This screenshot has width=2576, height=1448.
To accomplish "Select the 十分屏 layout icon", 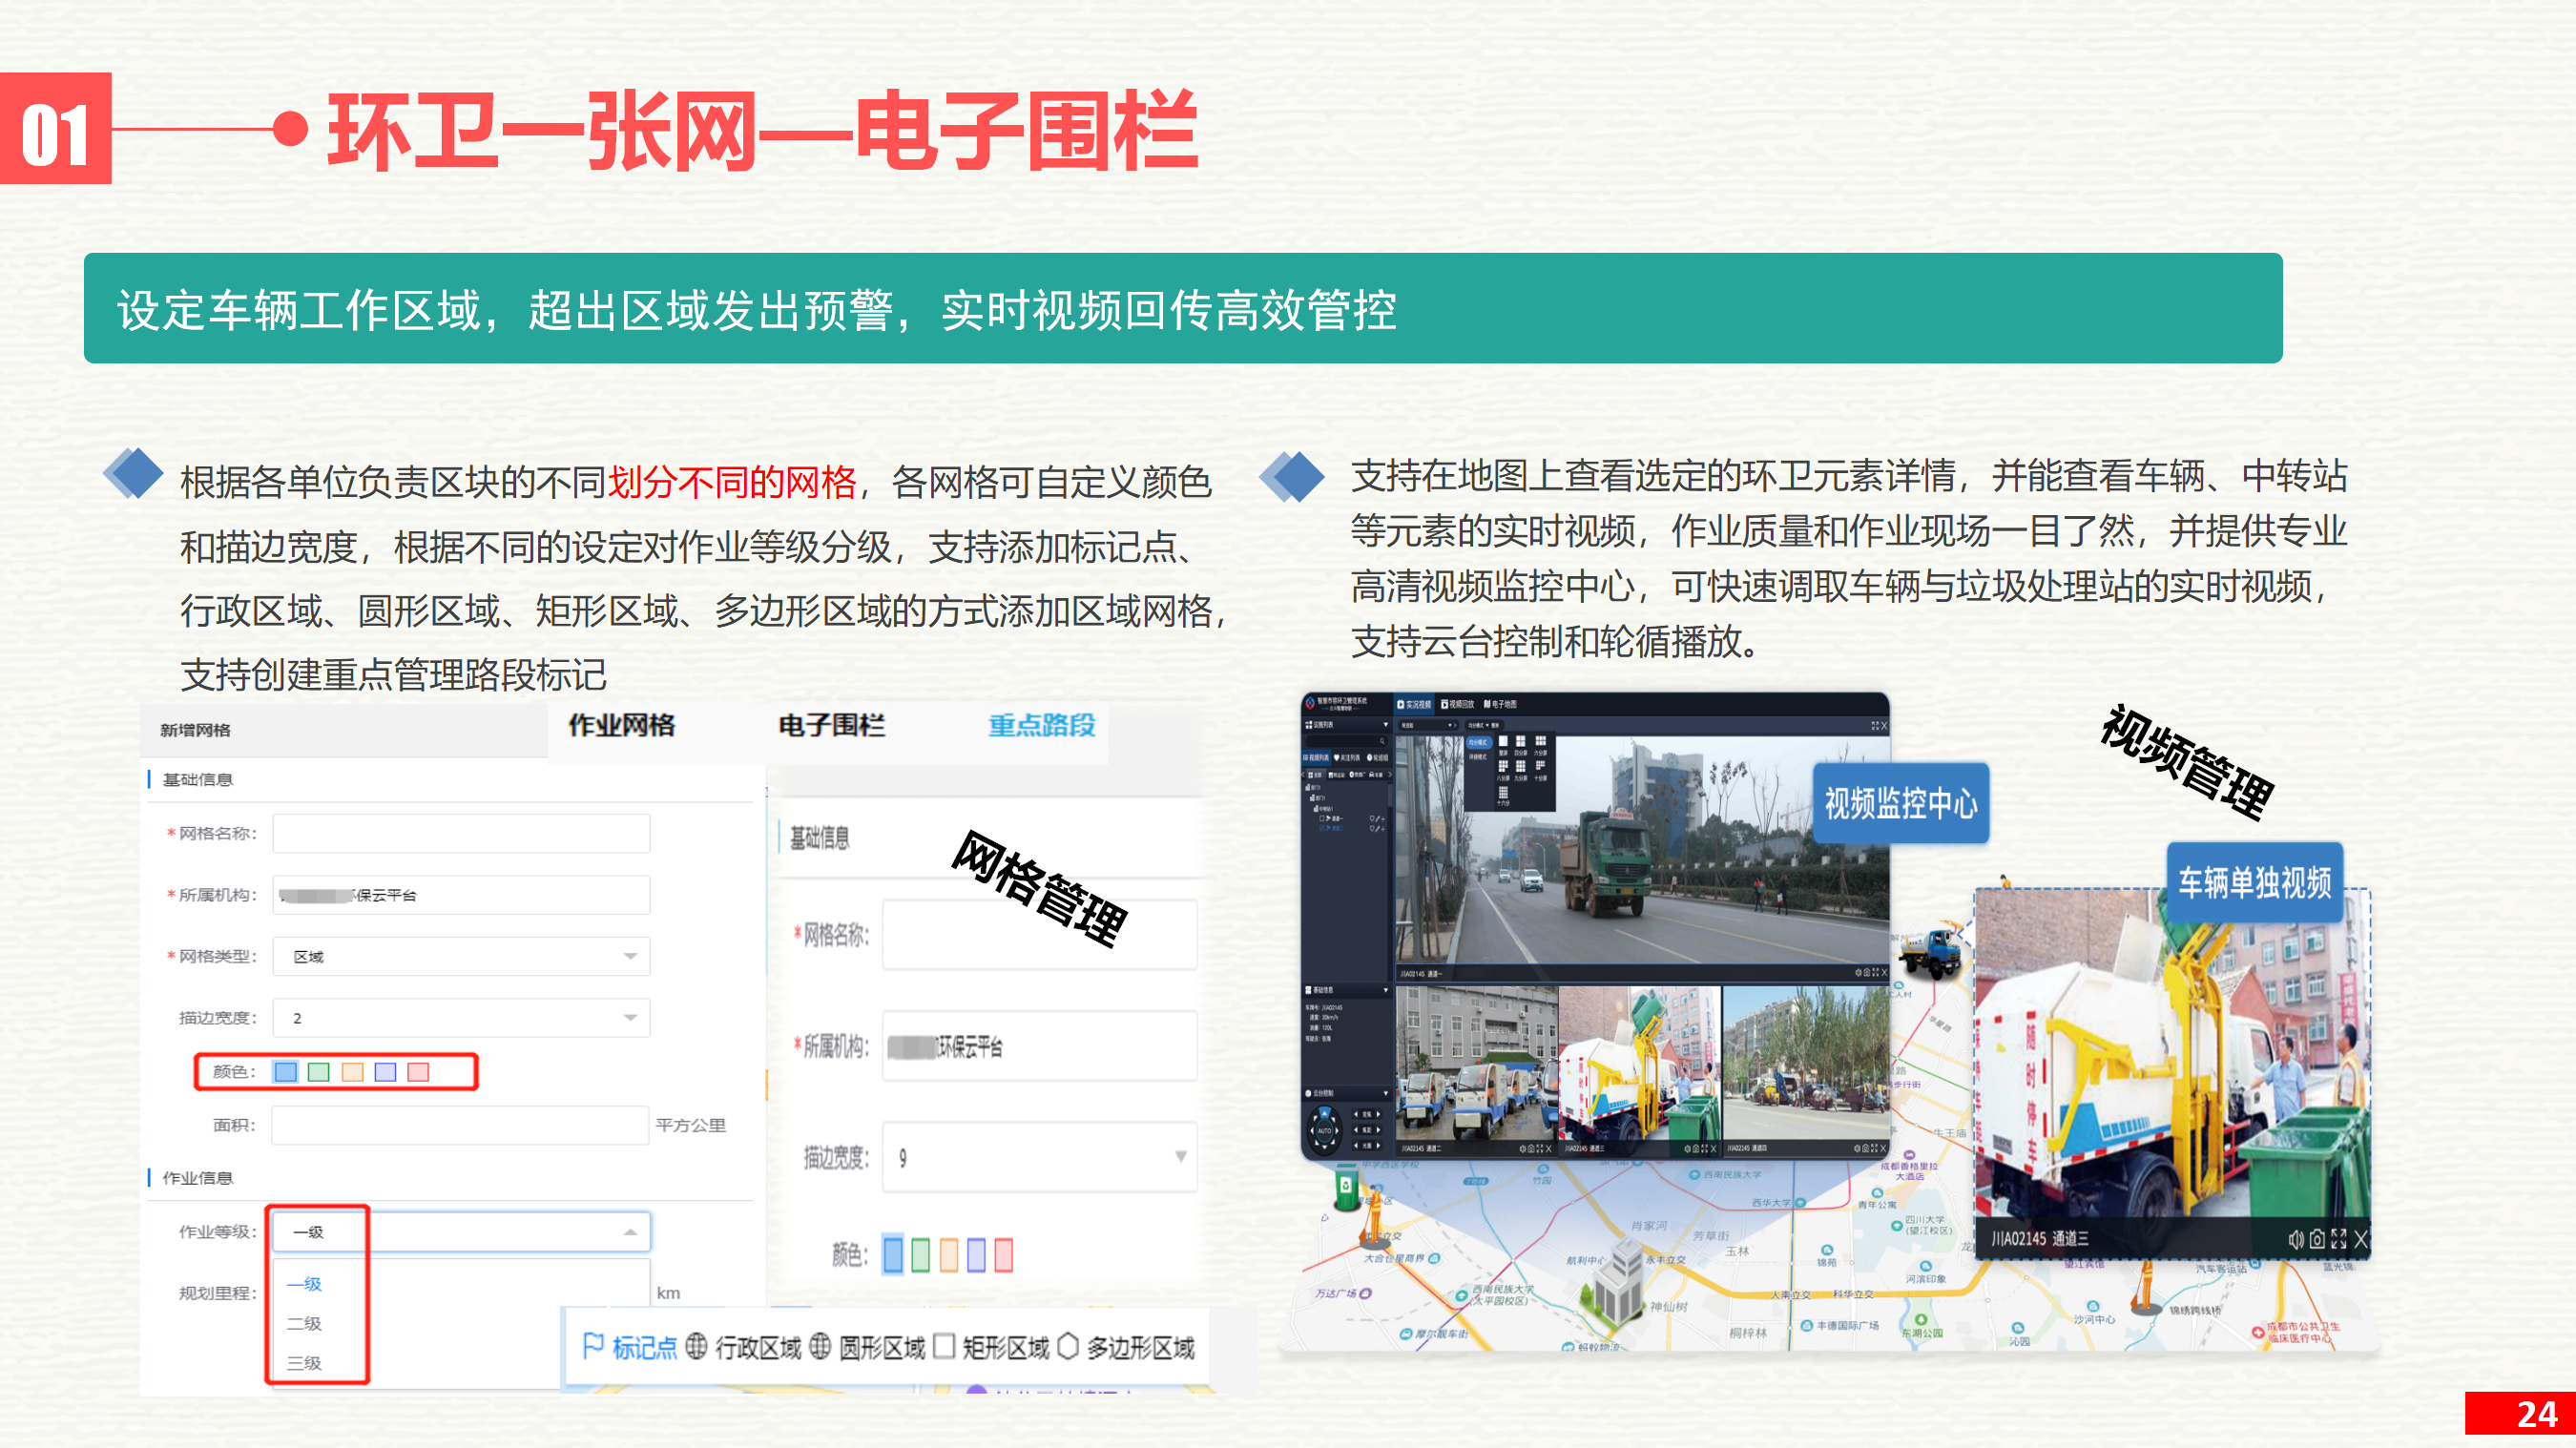I will pyautogui.click(x=1540, y=765).
